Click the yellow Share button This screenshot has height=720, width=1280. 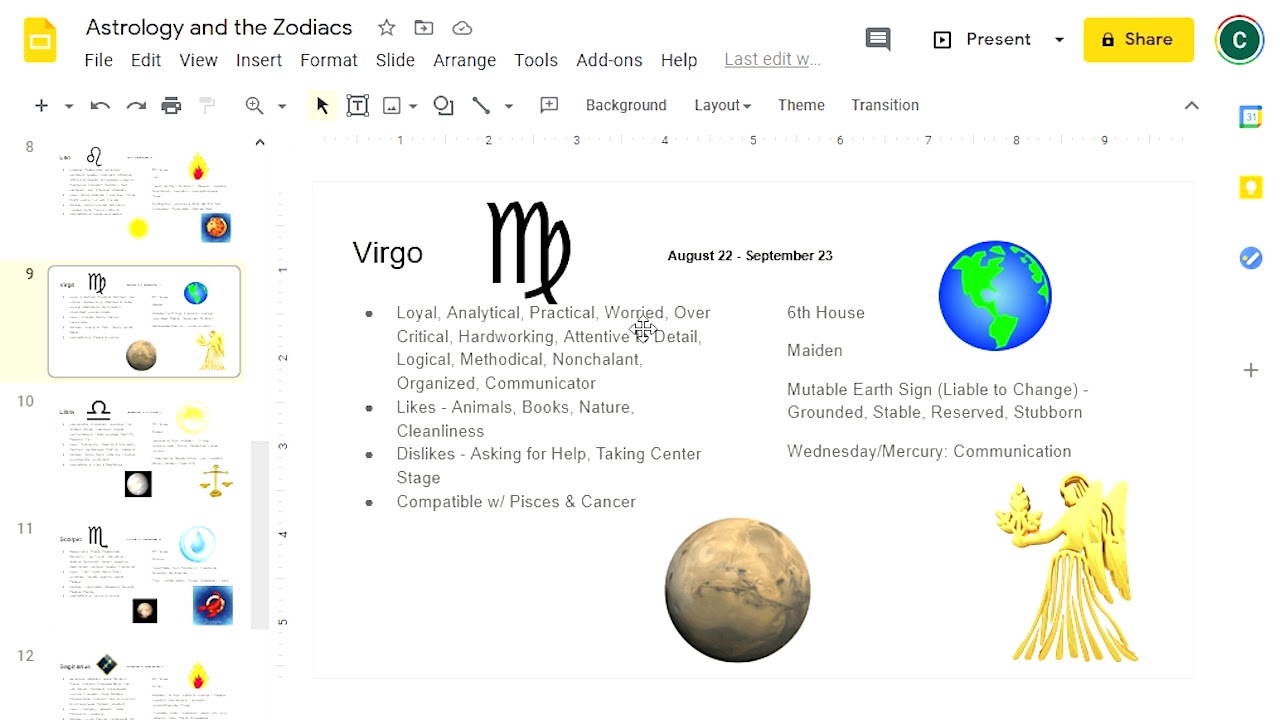(1138, 40)
